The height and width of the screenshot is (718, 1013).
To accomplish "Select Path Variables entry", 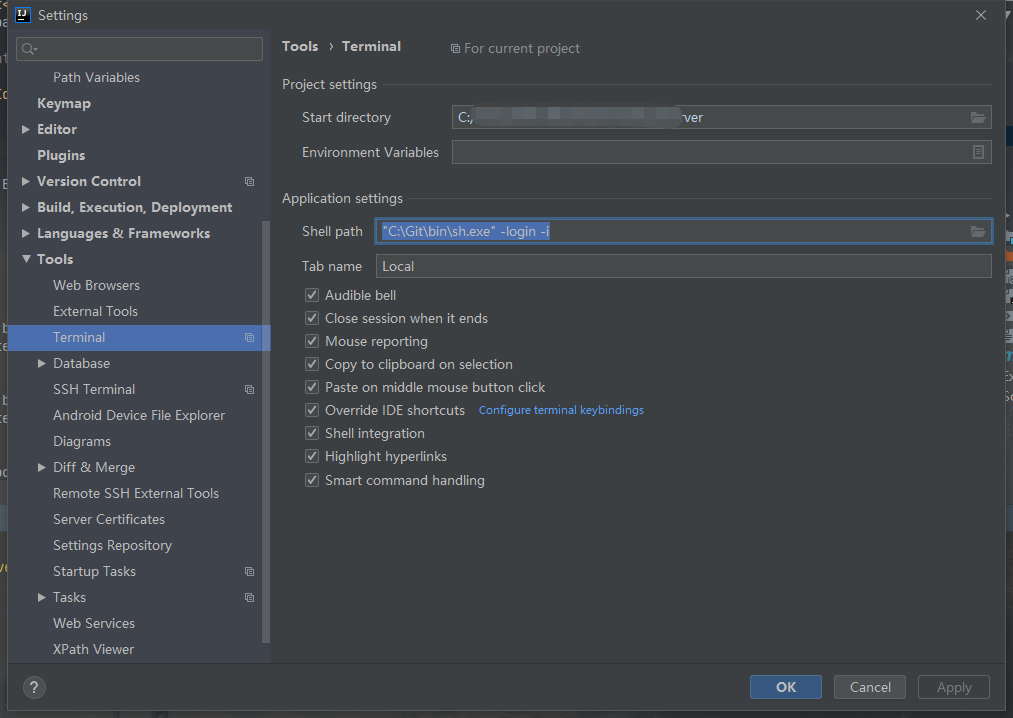I will coord(96,78).
